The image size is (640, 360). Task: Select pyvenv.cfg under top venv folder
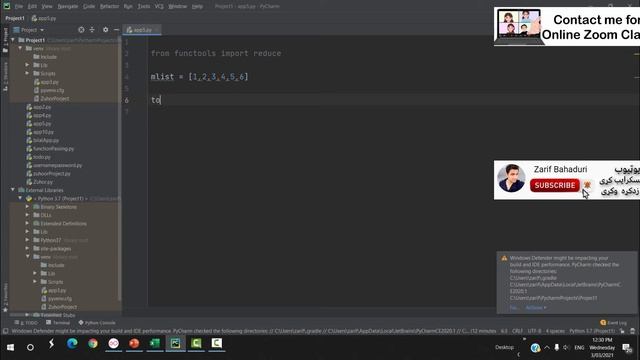(49, 90)
